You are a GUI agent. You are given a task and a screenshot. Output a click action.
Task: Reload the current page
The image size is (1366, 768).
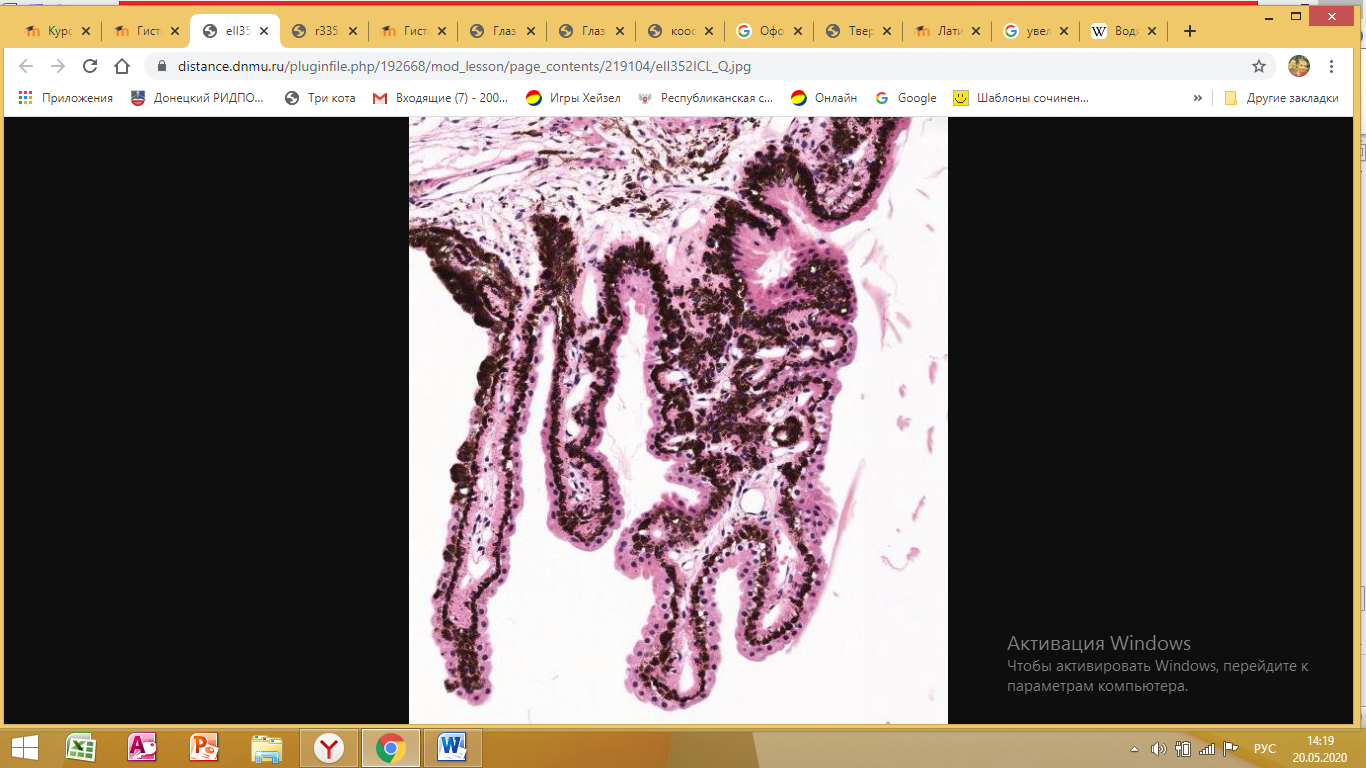pyautogui.click(x=90, y=66)
